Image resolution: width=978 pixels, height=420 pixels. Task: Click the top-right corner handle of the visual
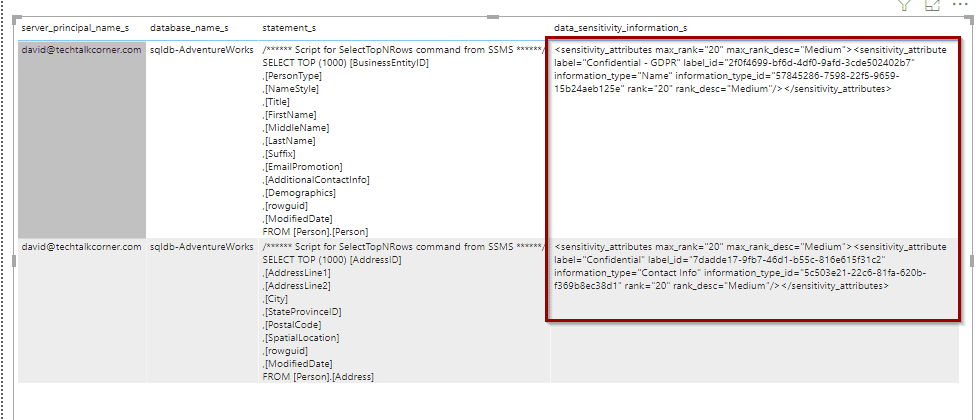tap(971, 18)
